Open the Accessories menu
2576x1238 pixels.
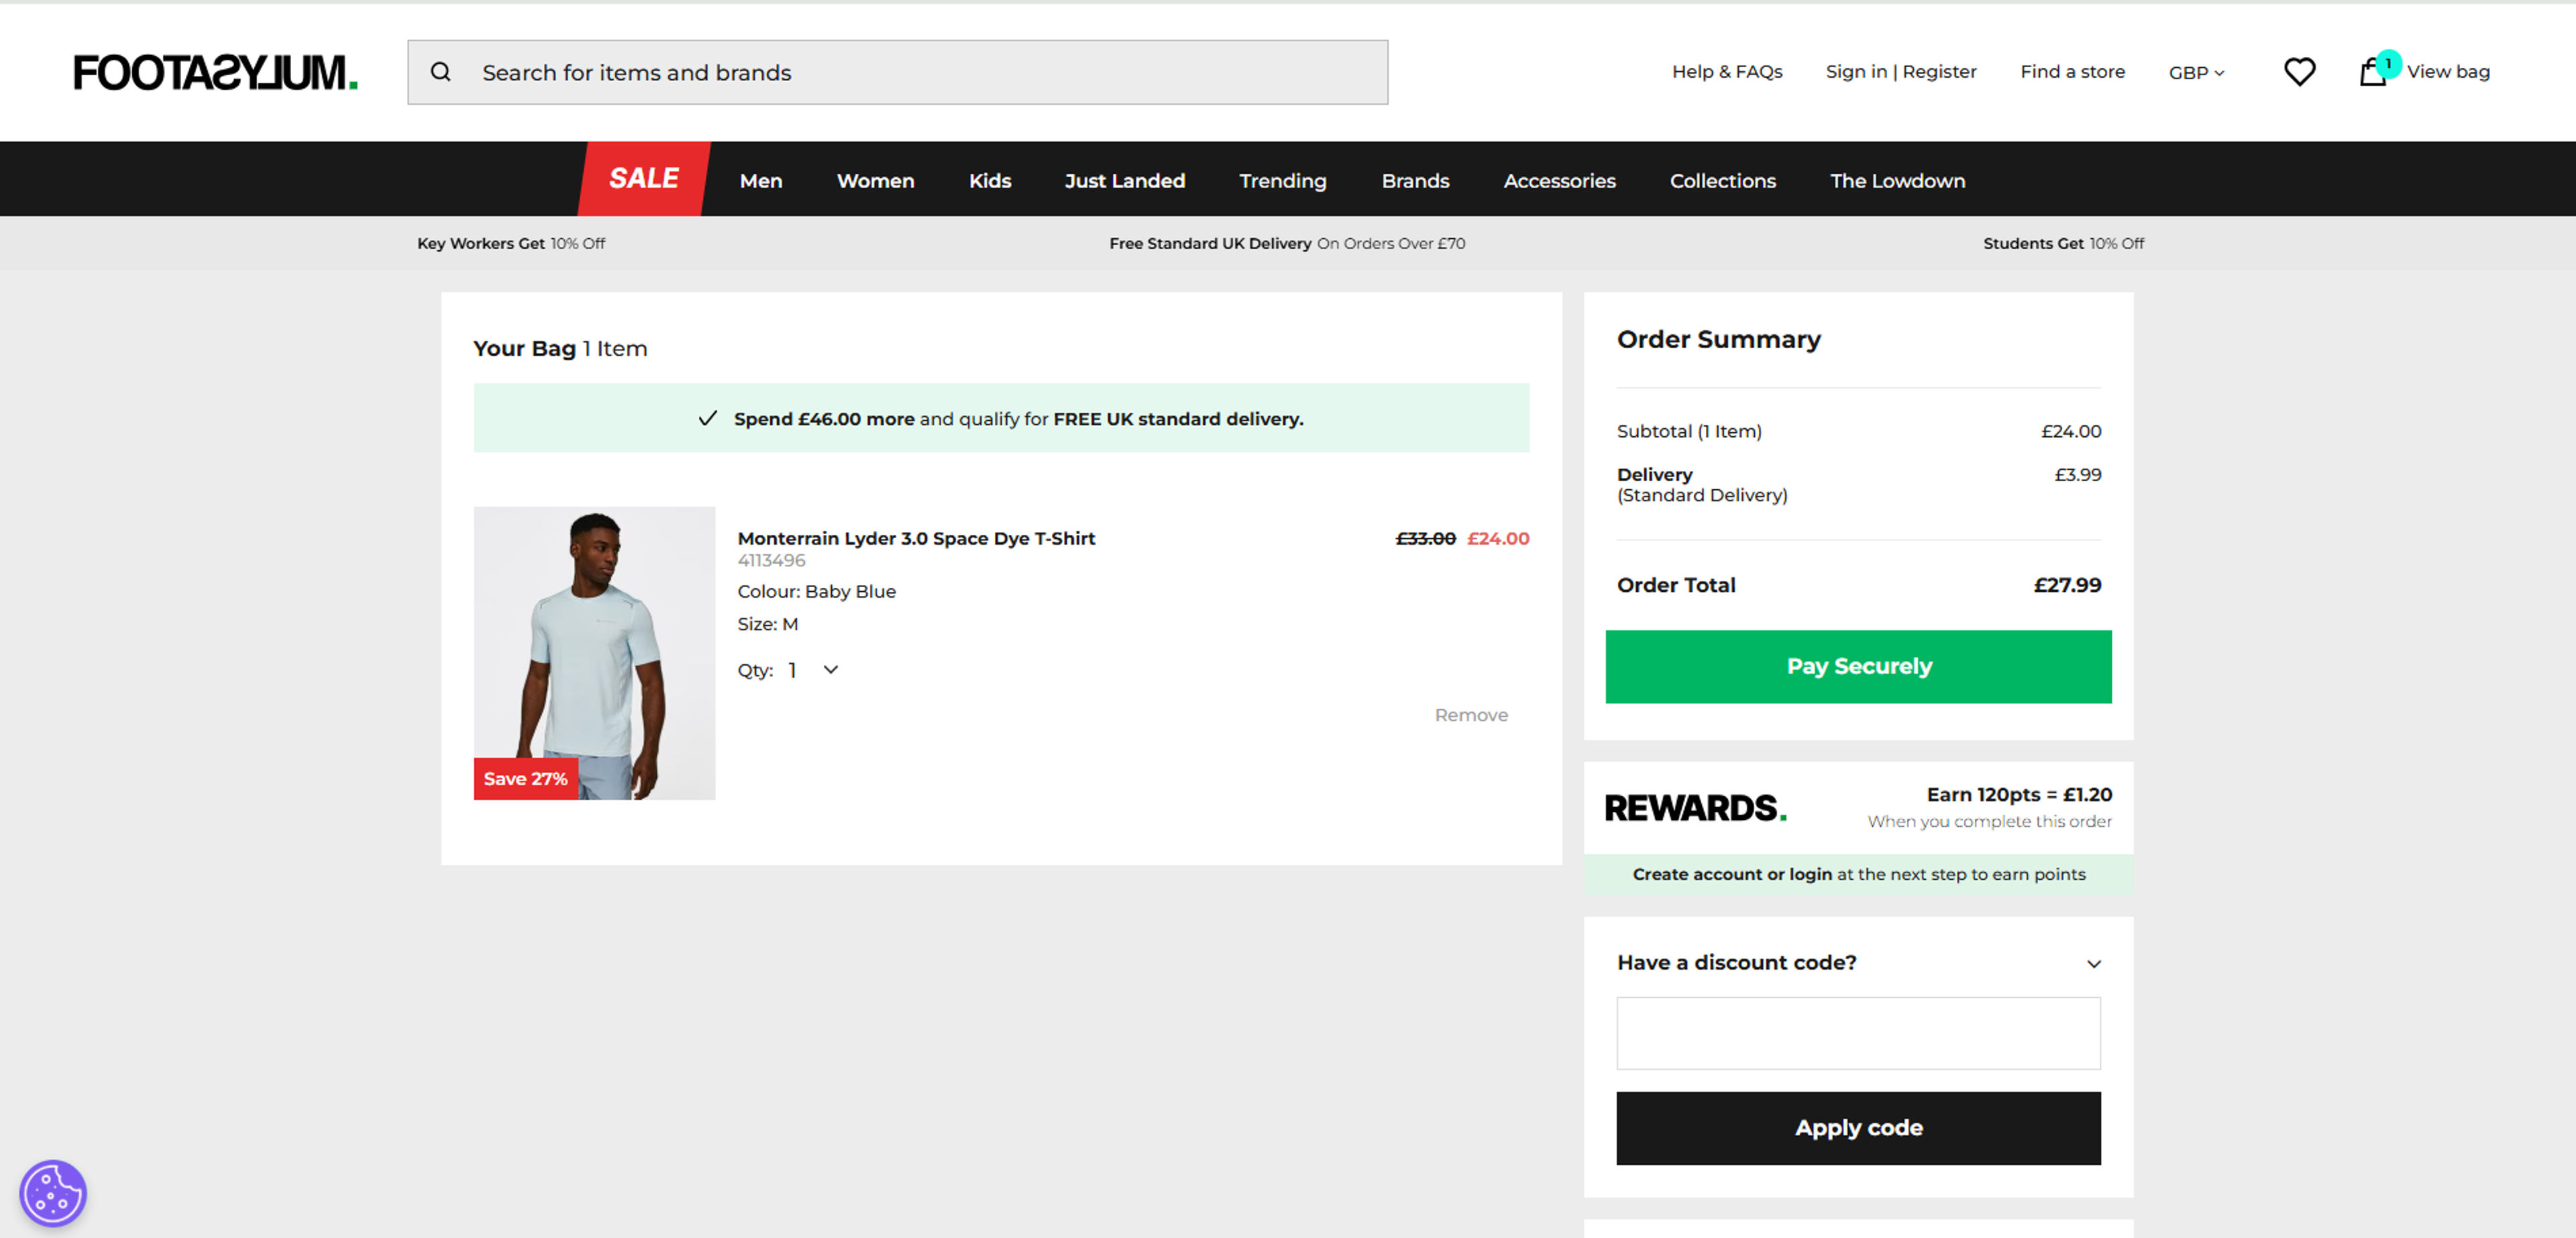point(1559,181)
